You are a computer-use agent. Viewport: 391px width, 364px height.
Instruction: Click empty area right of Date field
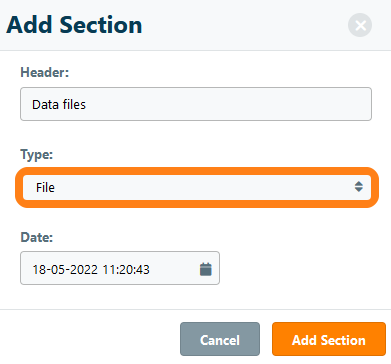(300, 268)
